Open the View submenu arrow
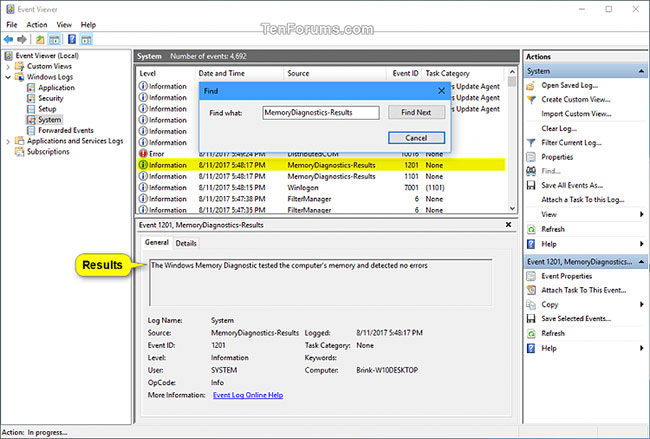This screenshot has width=650, height=439. click(641, 214)
